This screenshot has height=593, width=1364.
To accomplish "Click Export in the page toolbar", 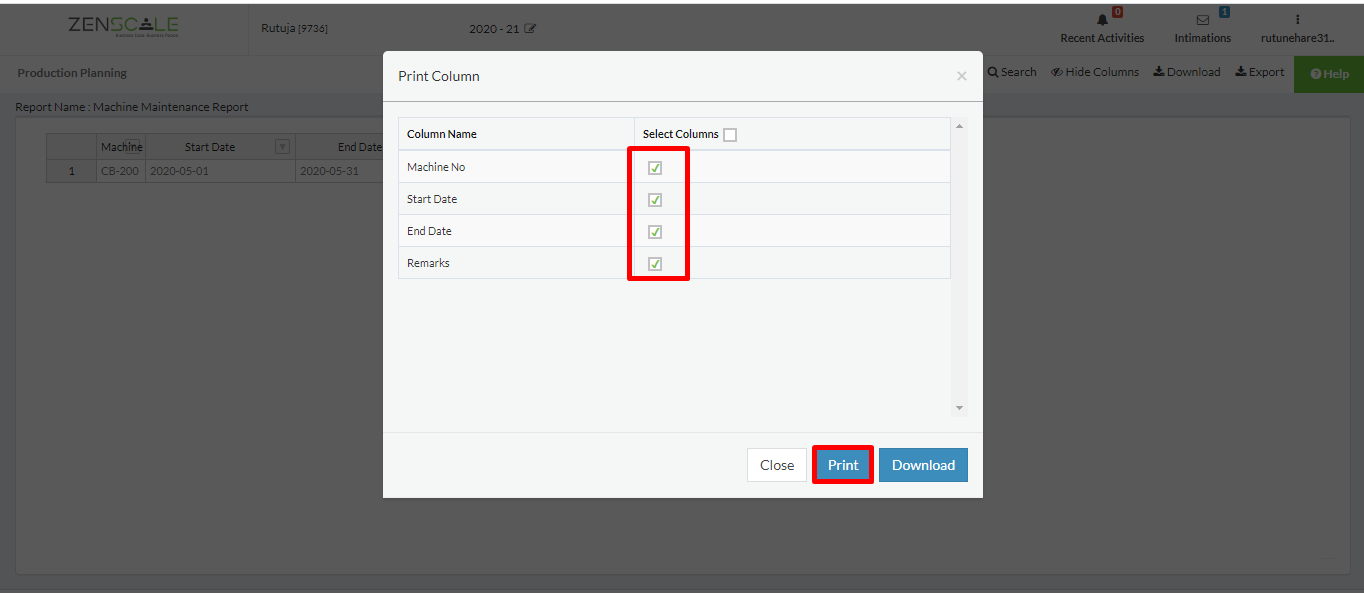I will pos(1260,72).
